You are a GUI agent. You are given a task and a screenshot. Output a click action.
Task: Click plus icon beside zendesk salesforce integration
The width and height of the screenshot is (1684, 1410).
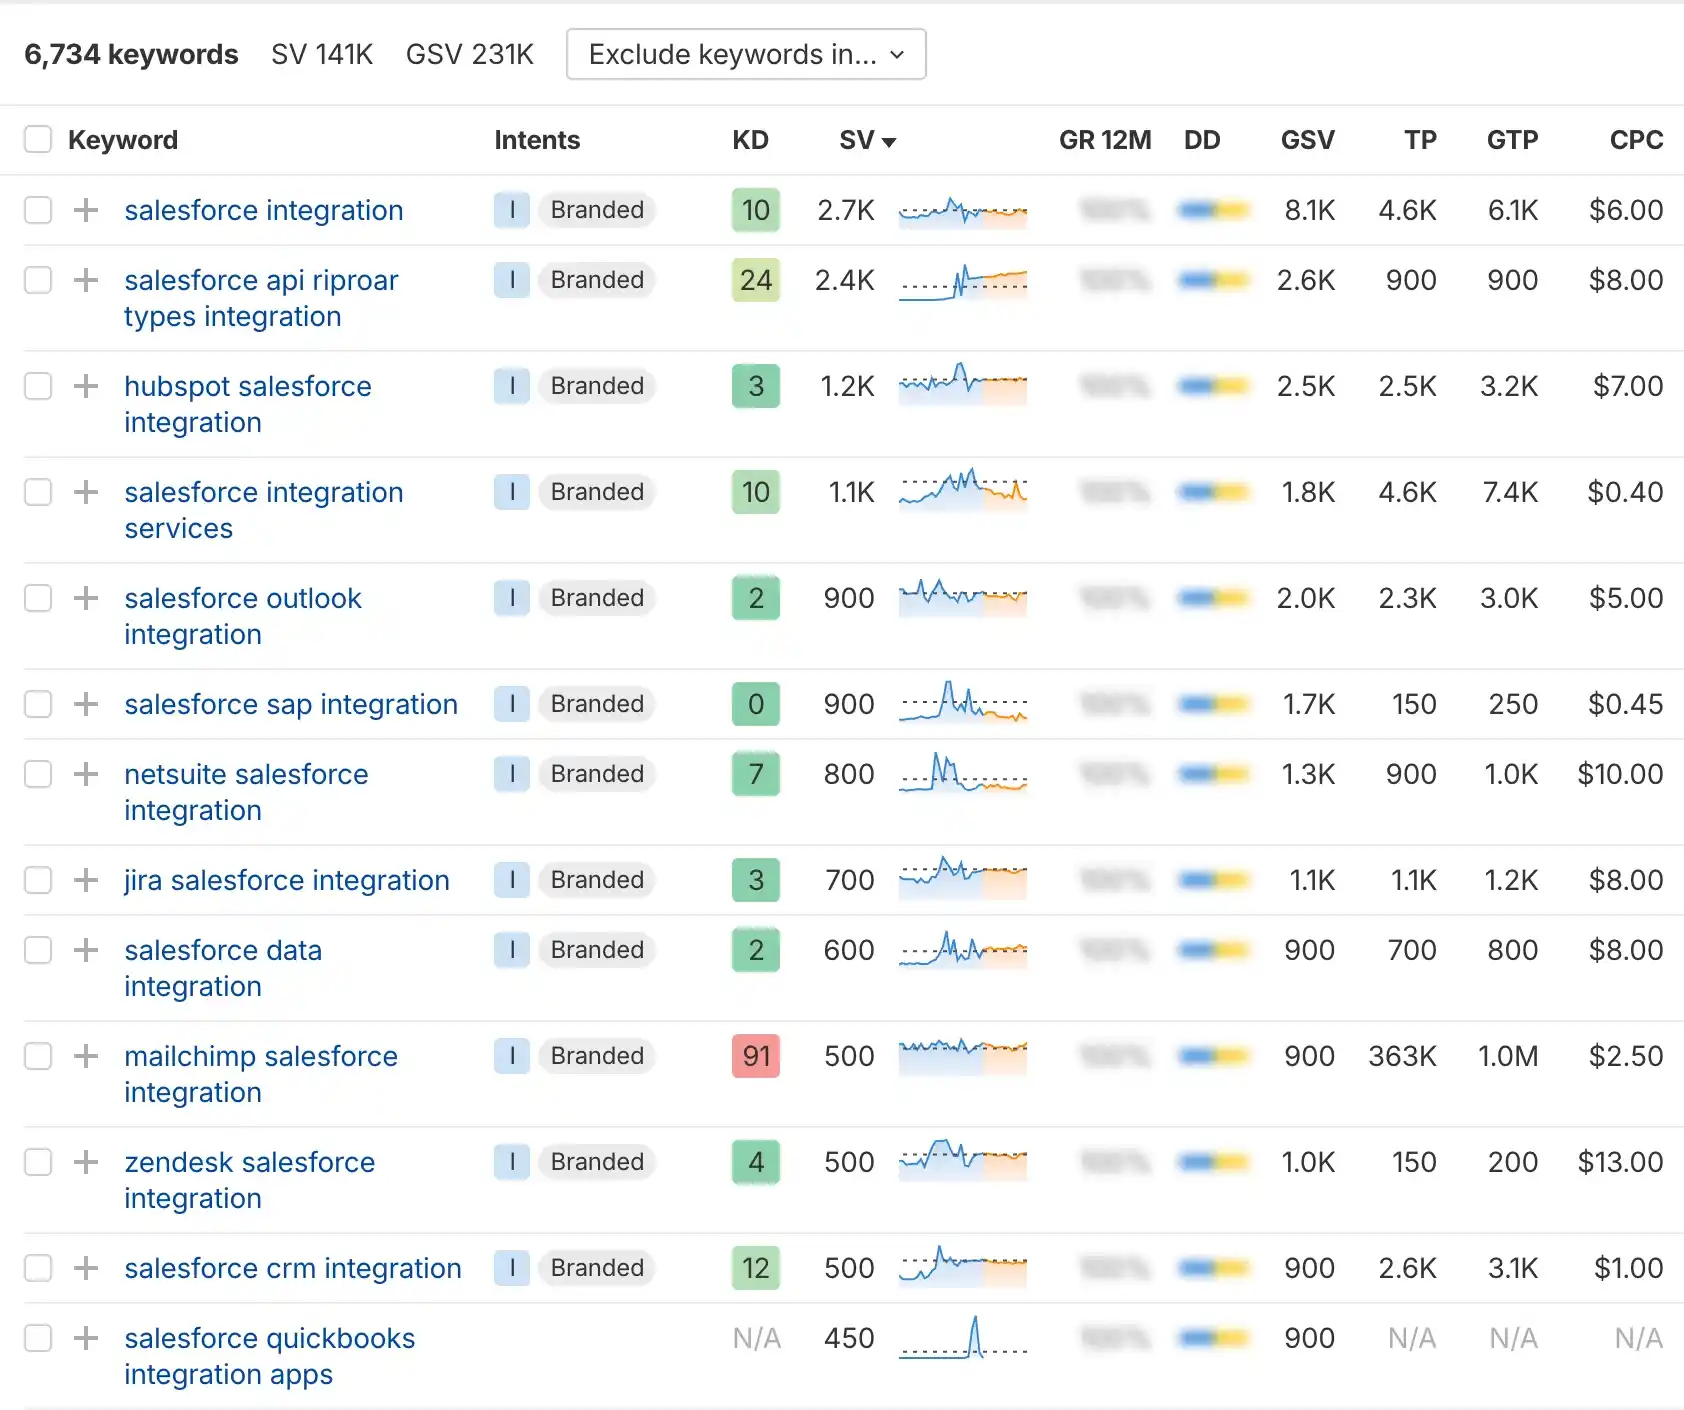pyautogui.click(x=86, y=1162)
